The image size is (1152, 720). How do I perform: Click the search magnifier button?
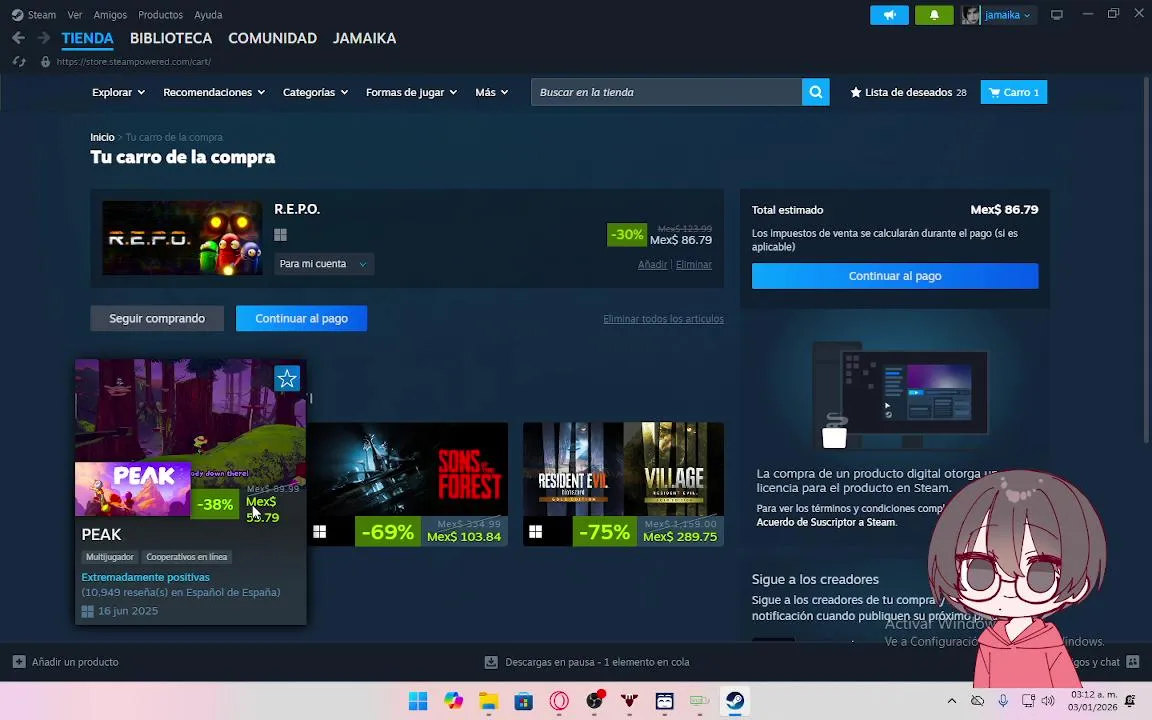pos(816,92)
